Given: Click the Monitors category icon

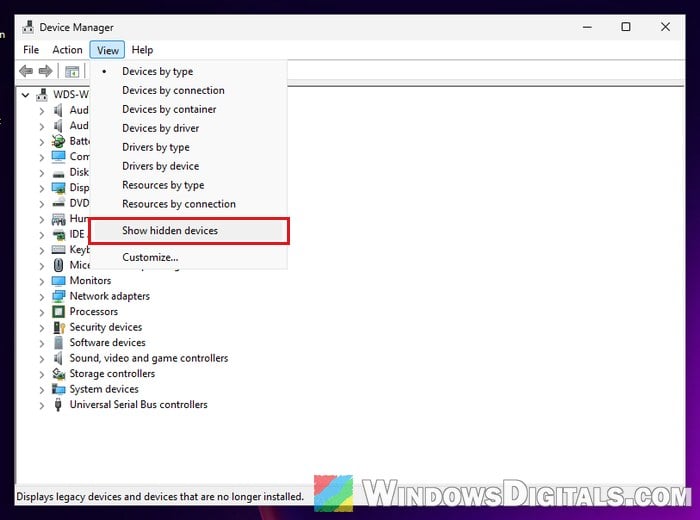Looking at the screenshot, I should pyautogui.click(x=58, y=281).
